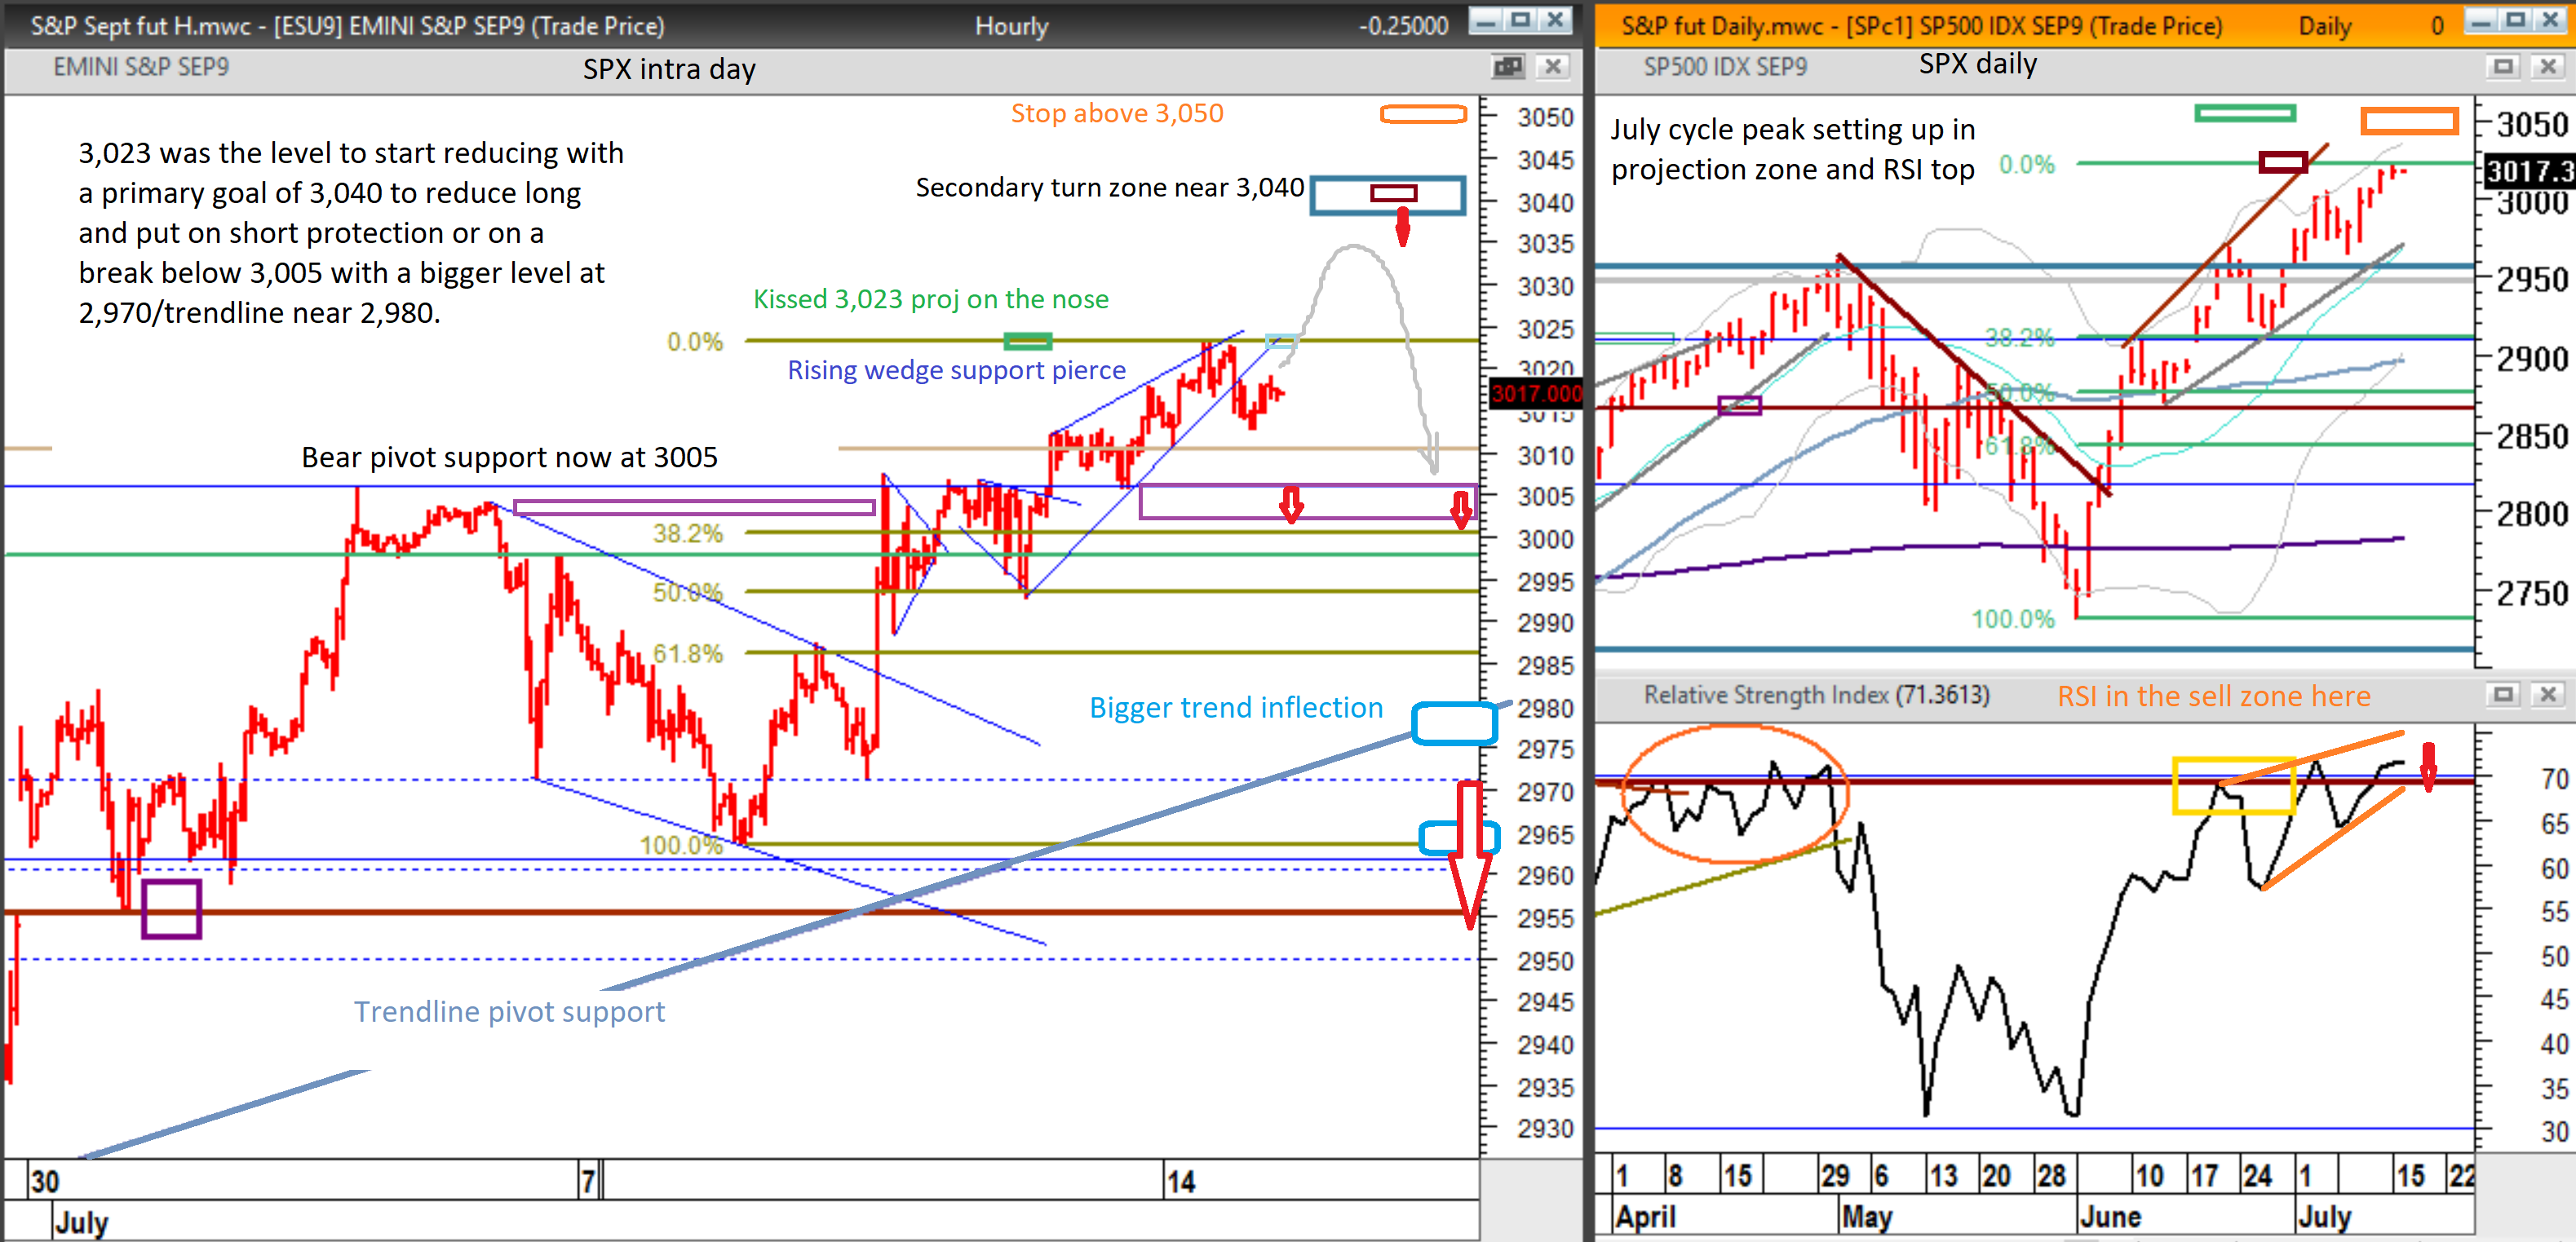The image size is (2576, 1242).
Task: Click the Relative Strength Index (71.3613) label
Action: [1817, 695]
